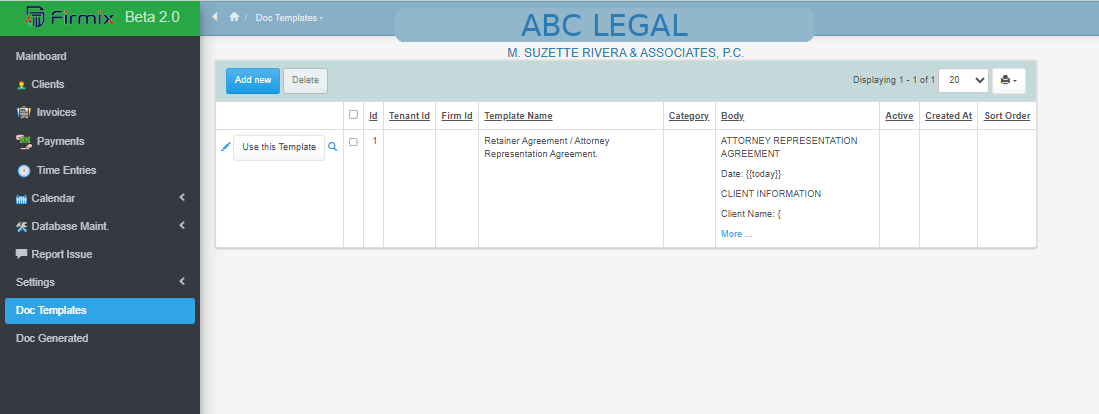Sort by Tenant Id column header

tap(409, 116)
